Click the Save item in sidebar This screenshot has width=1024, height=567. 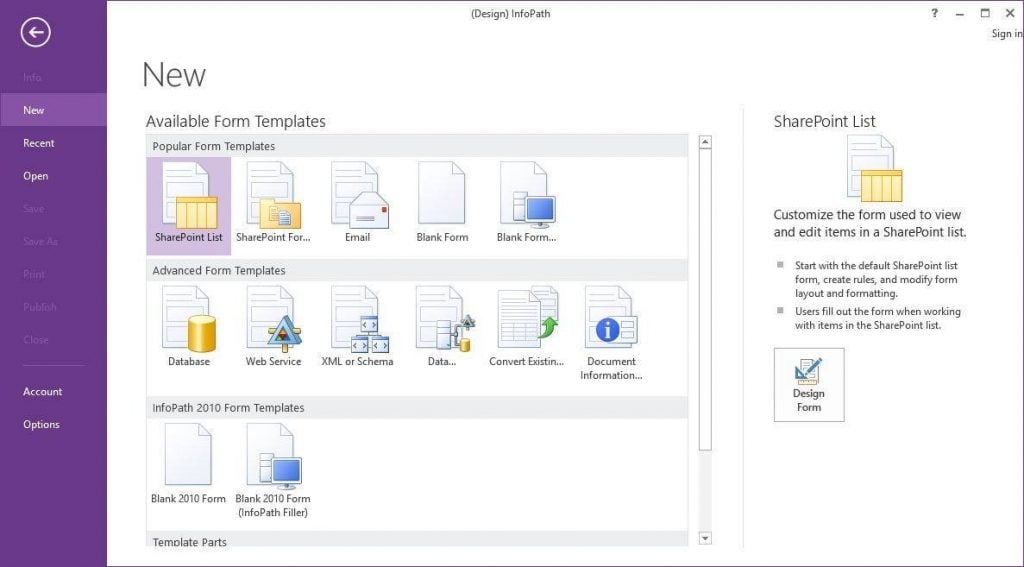(53, 208)
